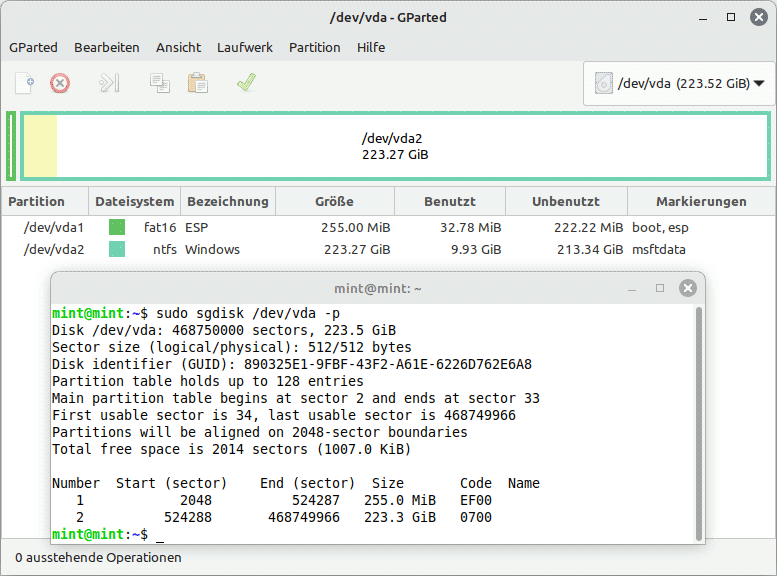
Task: Click the Markierungen column header
Action: 701,201
